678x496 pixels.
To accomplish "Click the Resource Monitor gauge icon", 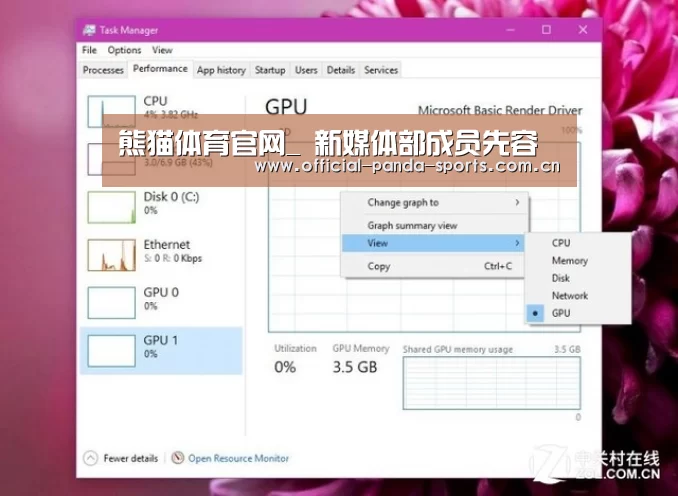I will tap(178, 458).
